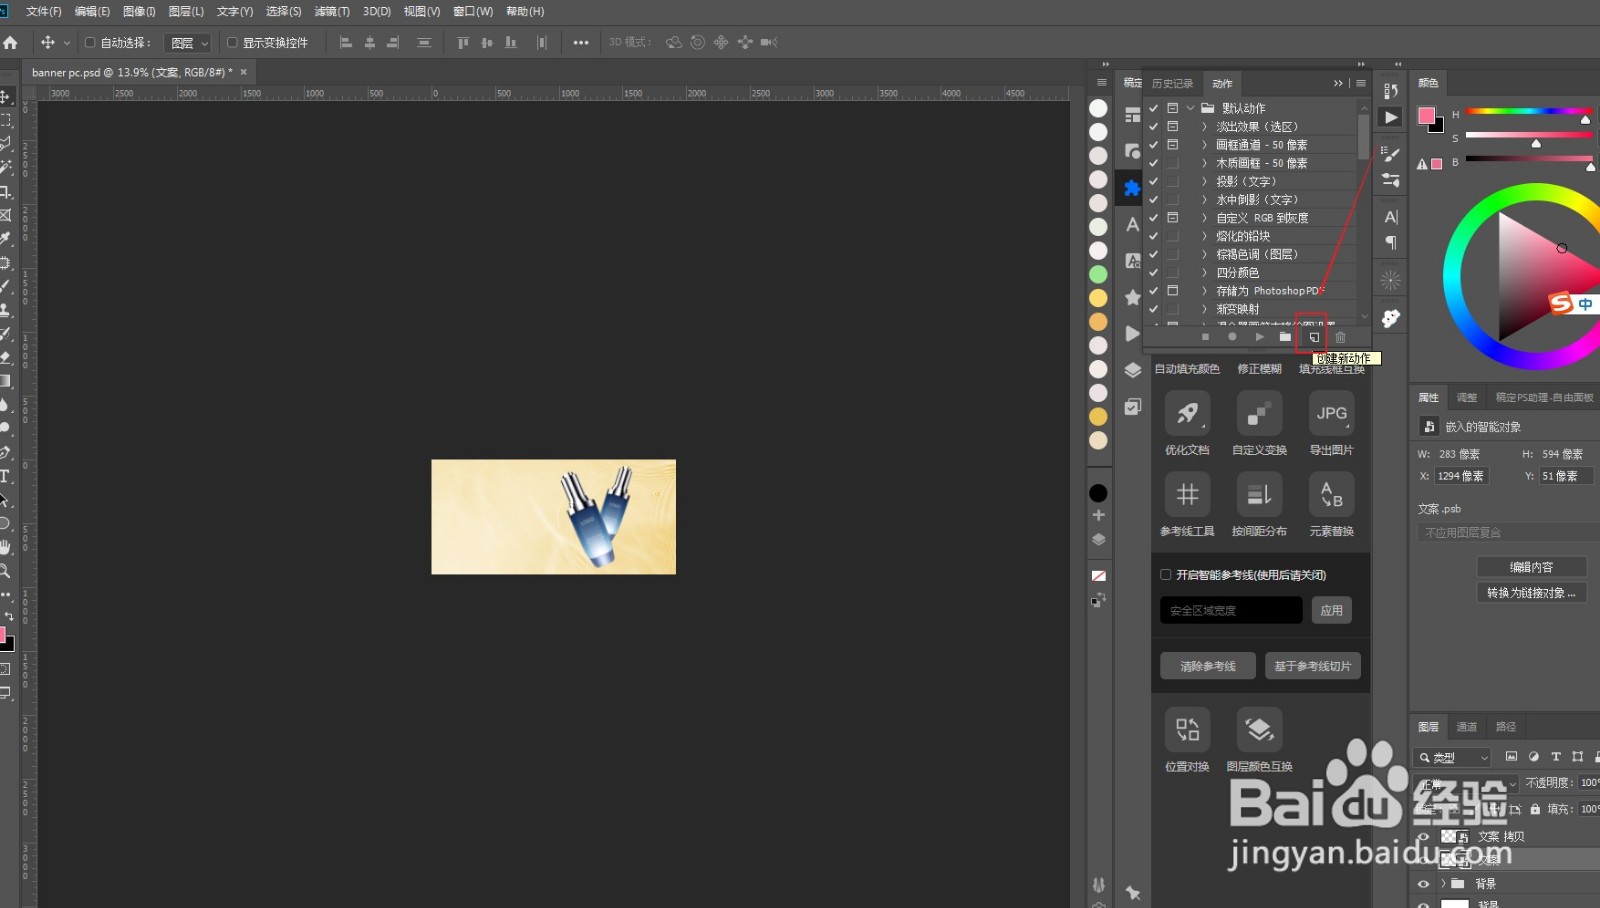Hide the 文案 拷贝 layer eye
Viewport: 1600px width, 908px height.
1423,836
